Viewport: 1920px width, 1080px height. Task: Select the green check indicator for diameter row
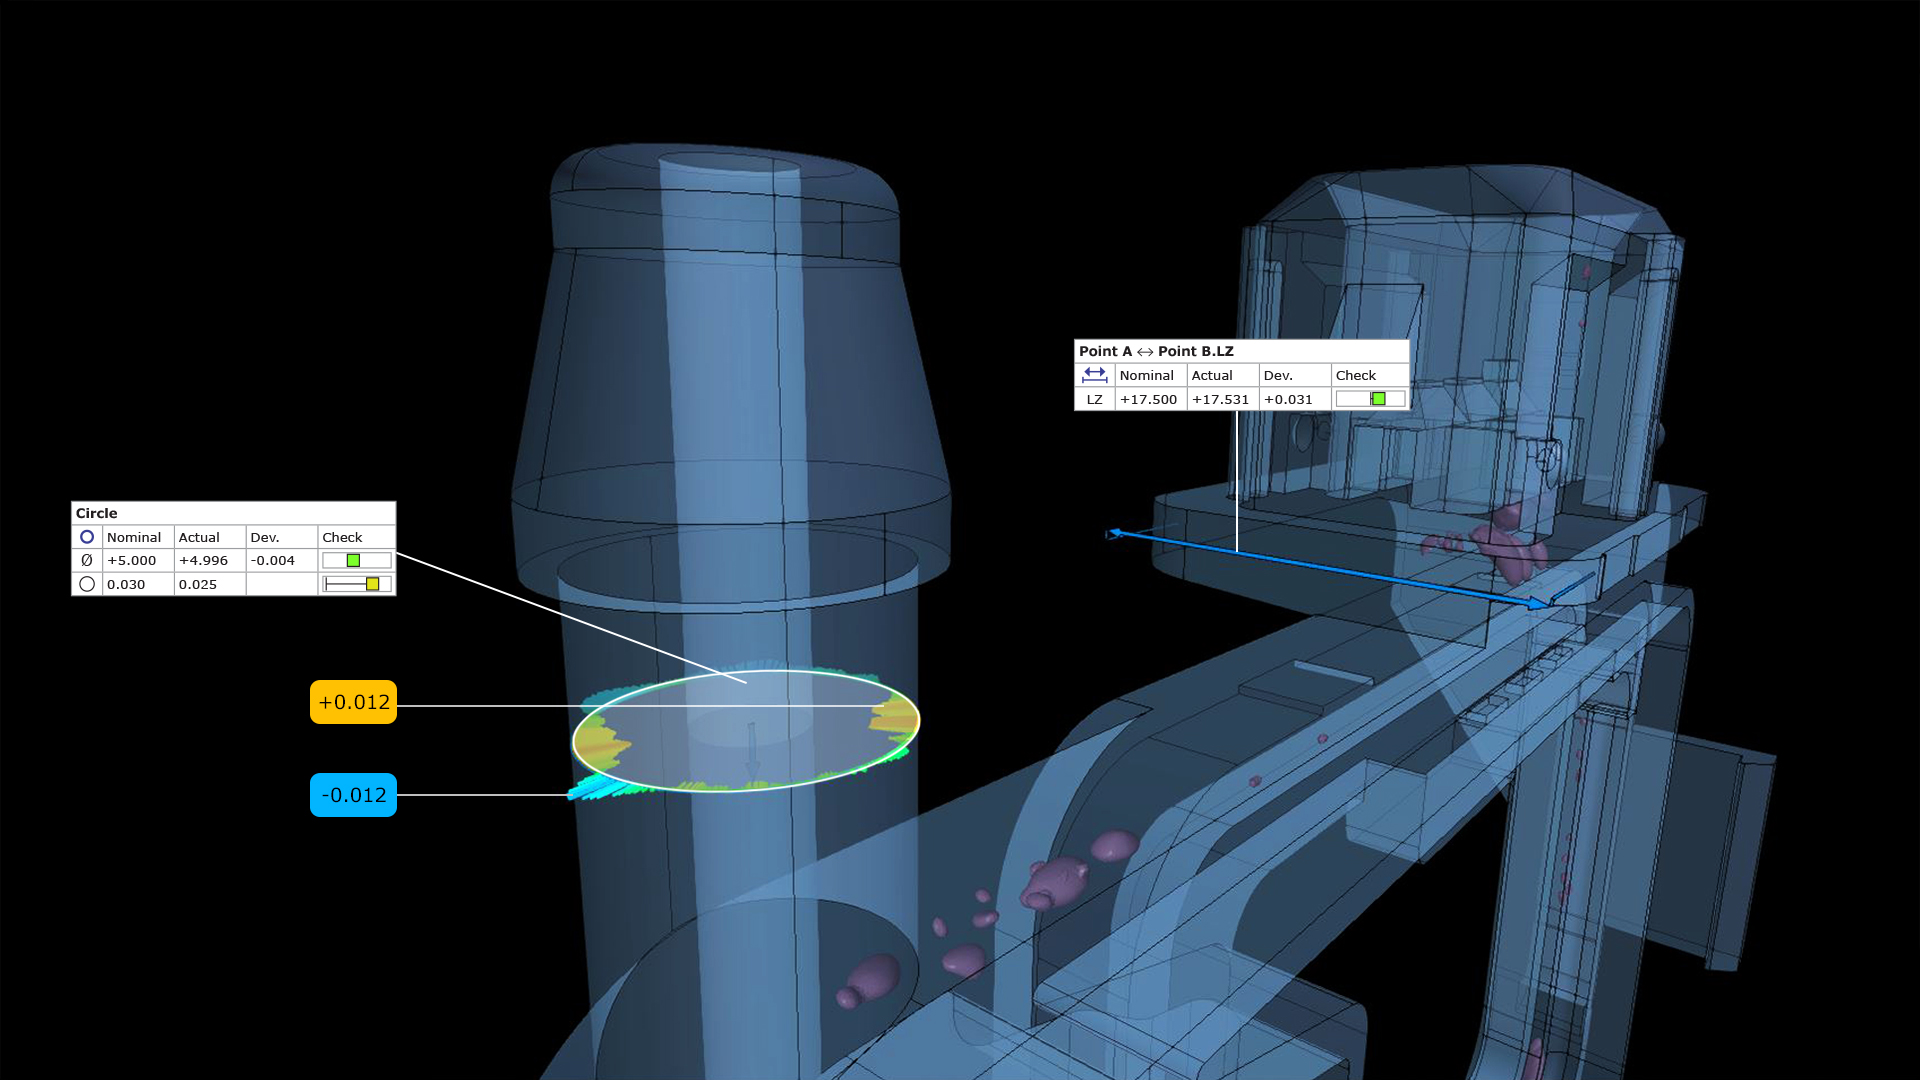pos(353,560)
